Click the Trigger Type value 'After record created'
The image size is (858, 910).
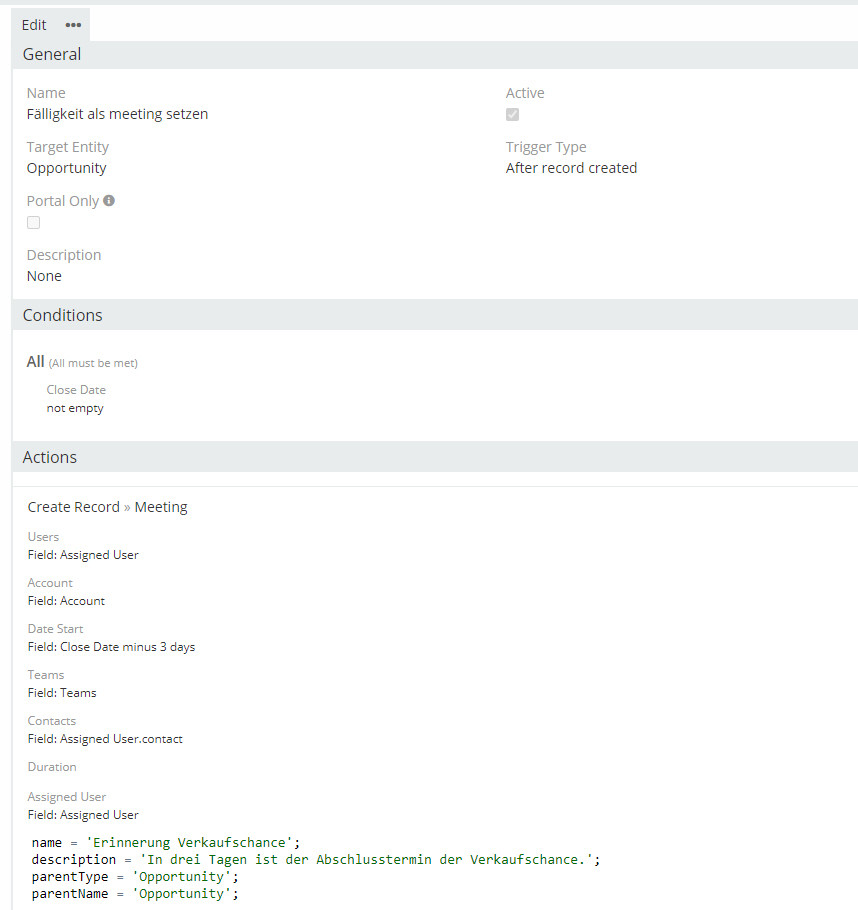pos(571,168)
